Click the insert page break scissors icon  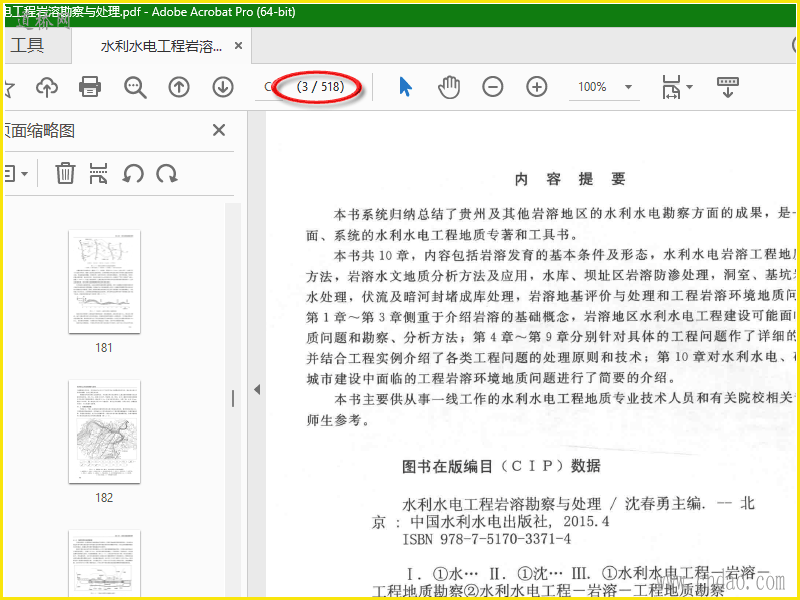point(98,173)
